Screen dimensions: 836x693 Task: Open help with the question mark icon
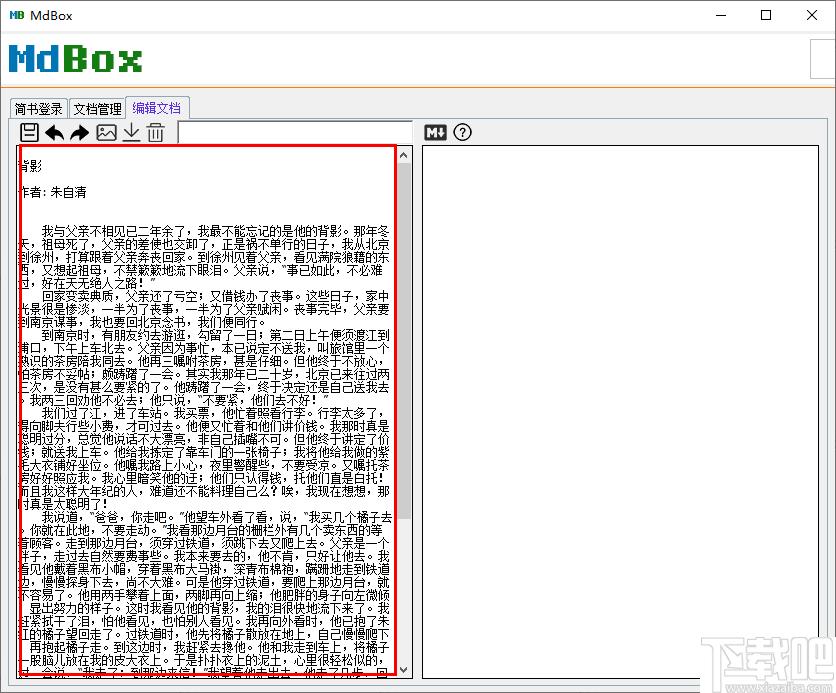point(462,132)
